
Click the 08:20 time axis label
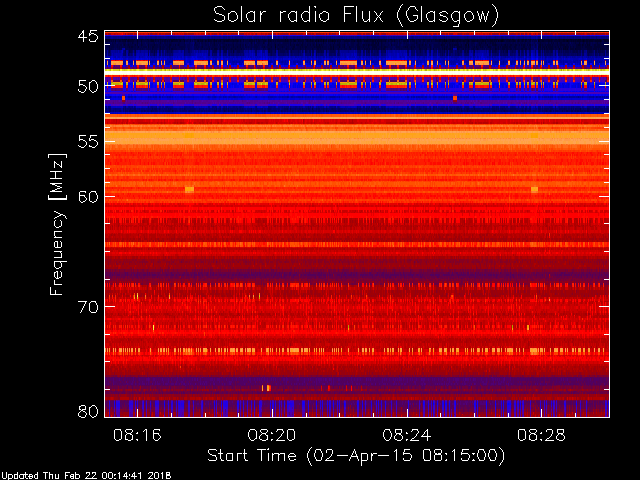pyautogui.click(x=272, y=435)
